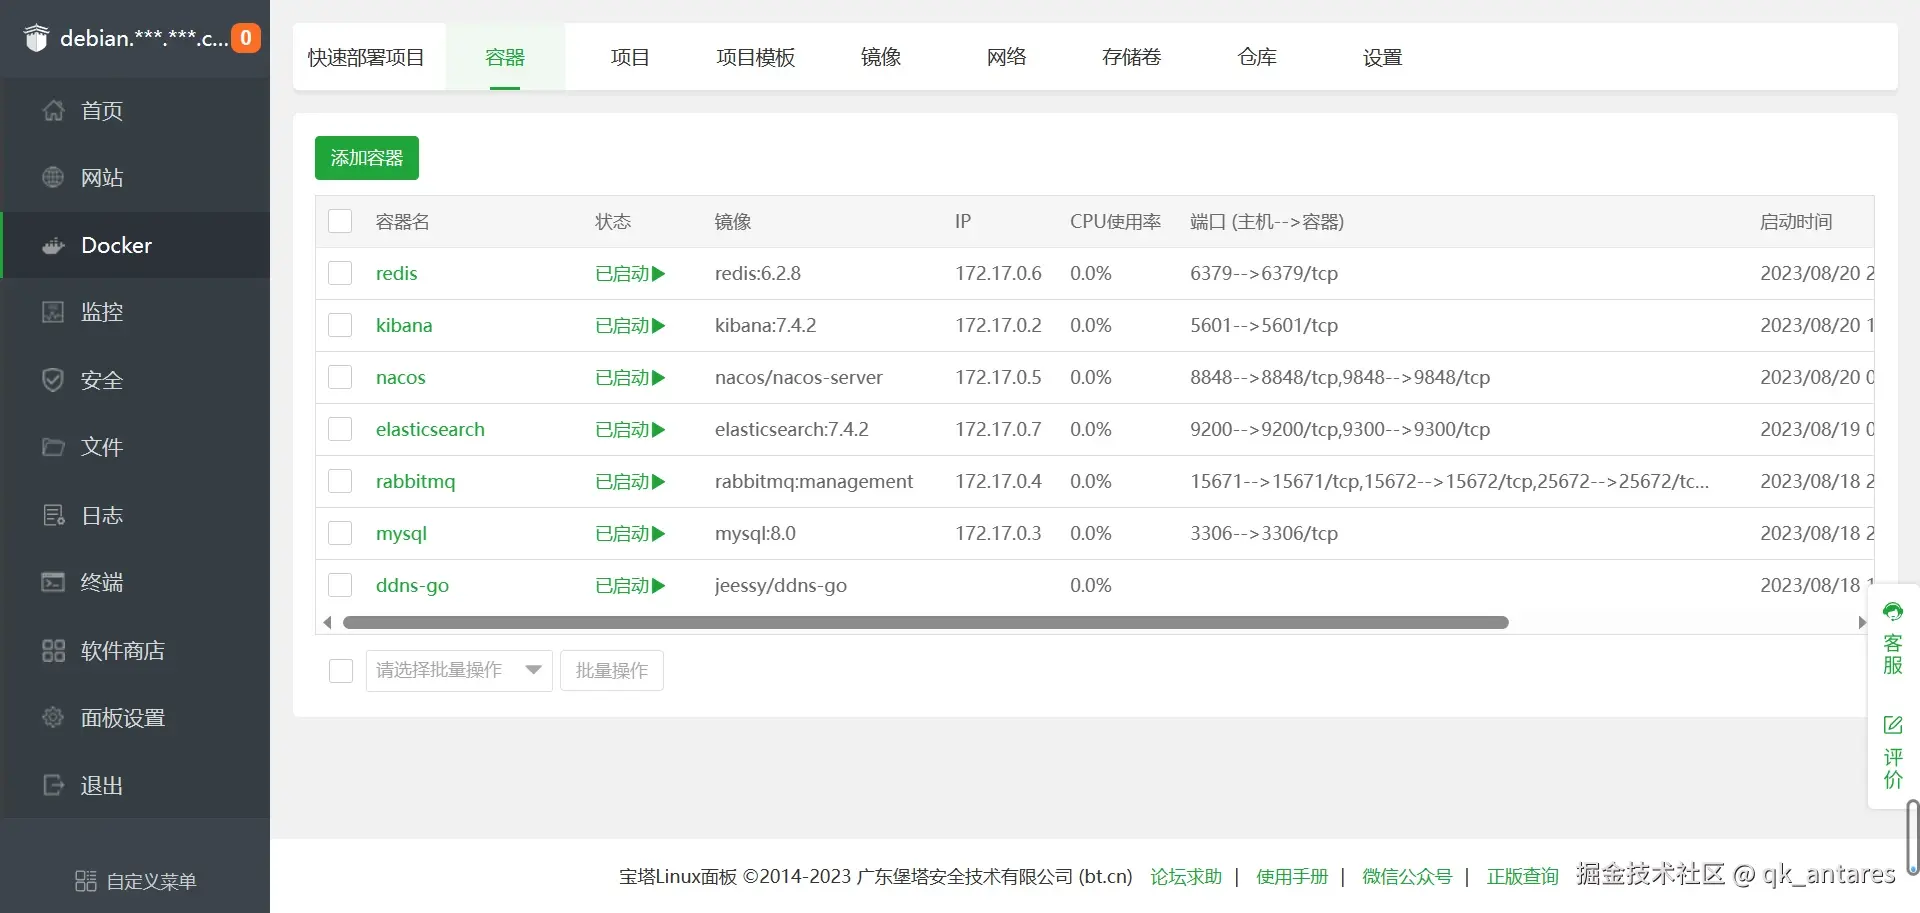
Task: Click the logs document icon
Action: (53, 515)
